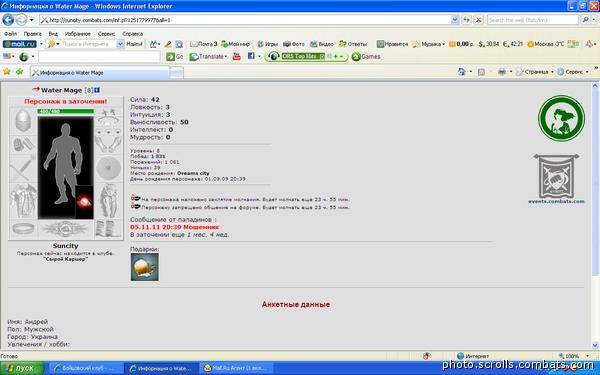This screenshot has width=600, height=375.
Task: Click the browser Back arrow button
Action: [x=8, y=20]
